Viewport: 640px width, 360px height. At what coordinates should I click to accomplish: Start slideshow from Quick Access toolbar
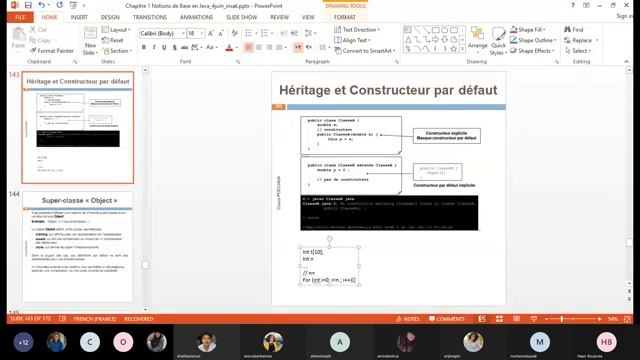point(73,5)
